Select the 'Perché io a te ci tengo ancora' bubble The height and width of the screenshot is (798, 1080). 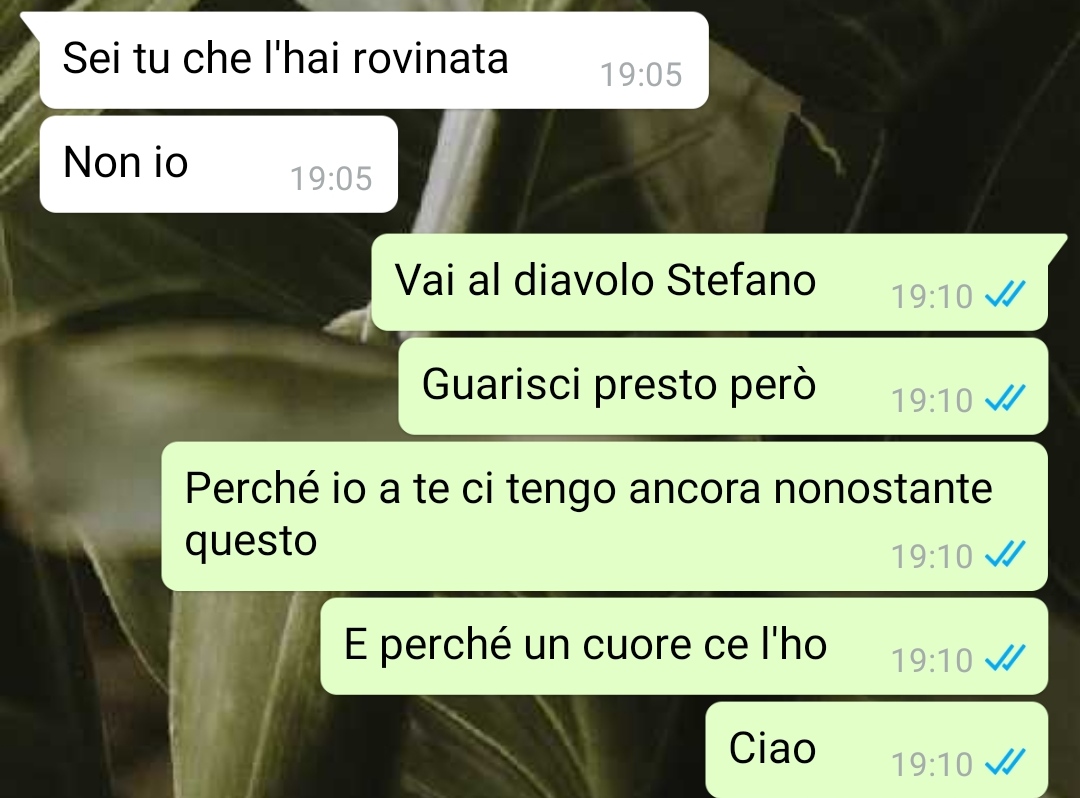pyautogui.click(x=605, y=516)
